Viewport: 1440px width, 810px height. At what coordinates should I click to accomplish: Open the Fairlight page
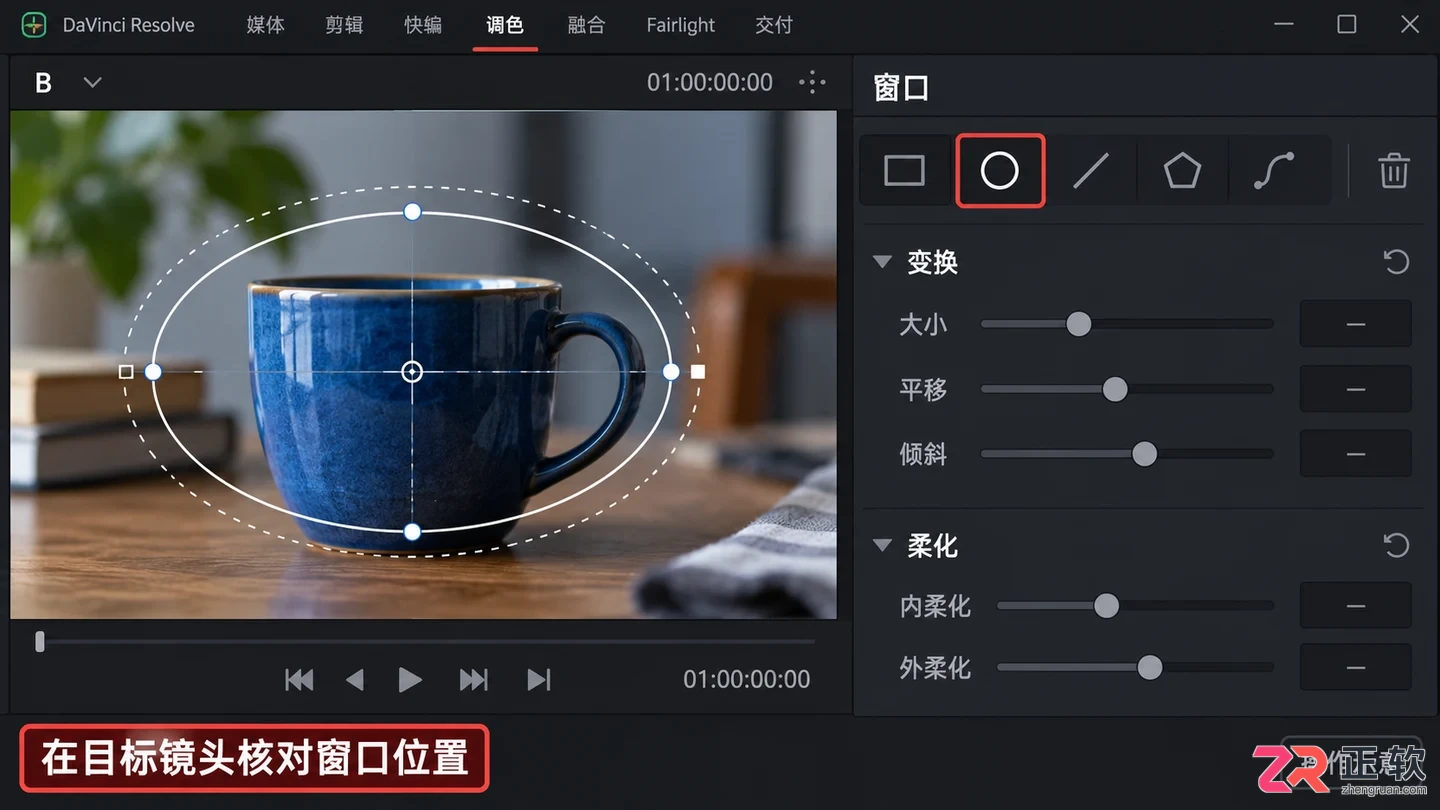click(x=681, y=25)
